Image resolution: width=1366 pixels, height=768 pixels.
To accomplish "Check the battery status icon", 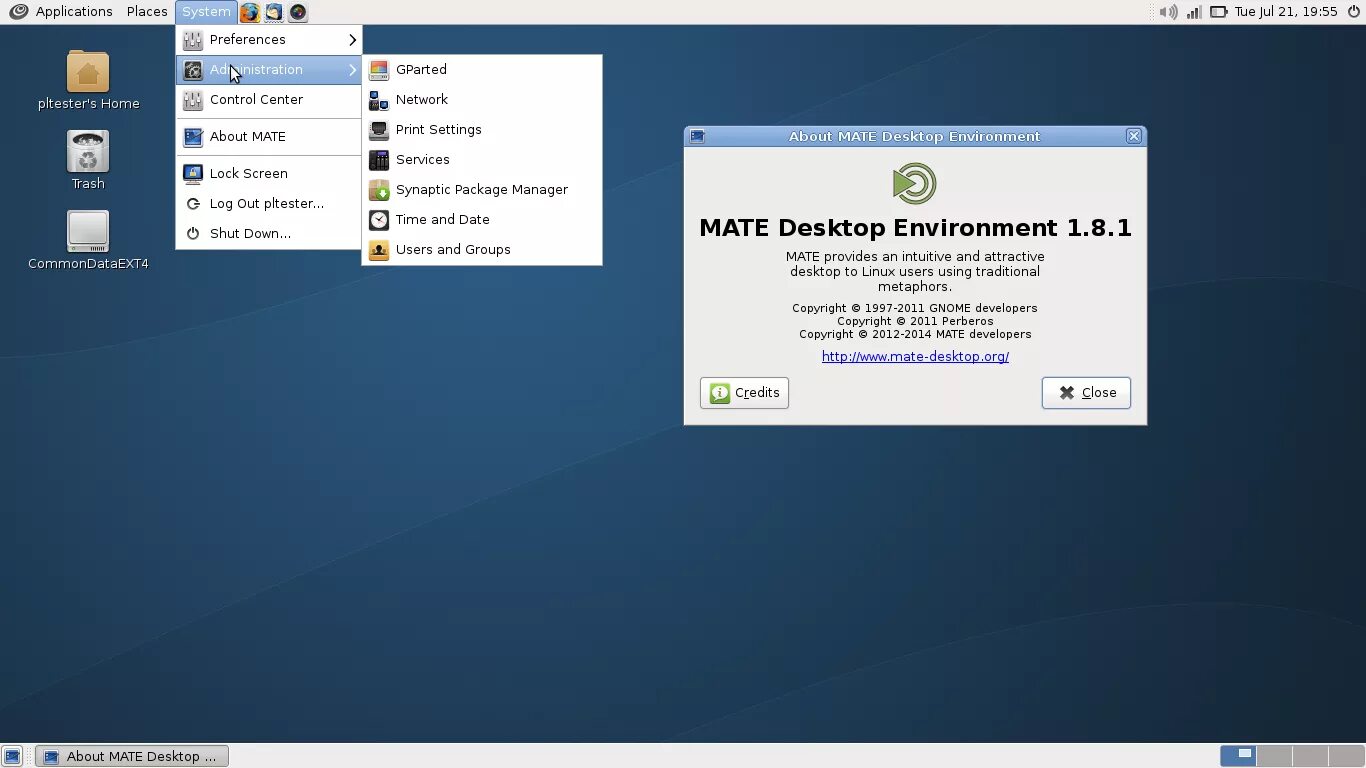I will click(x=1218, y=12).
